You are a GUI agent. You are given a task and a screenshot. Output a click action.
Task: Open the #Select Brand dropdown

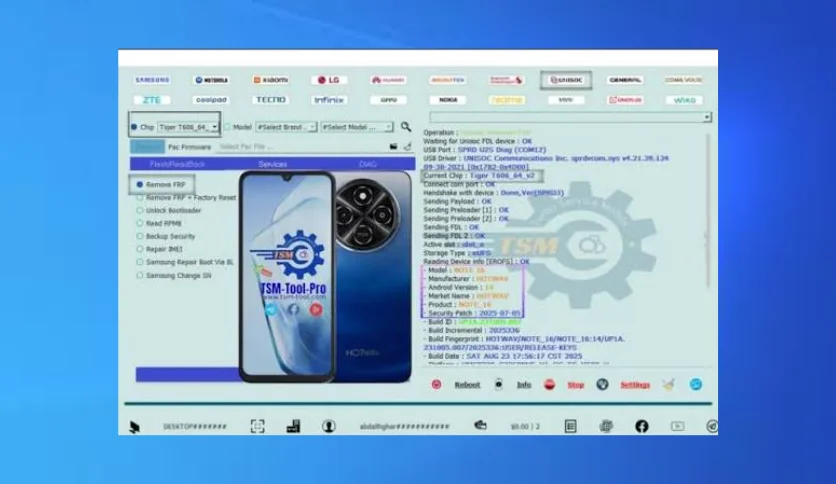[286, 127]
